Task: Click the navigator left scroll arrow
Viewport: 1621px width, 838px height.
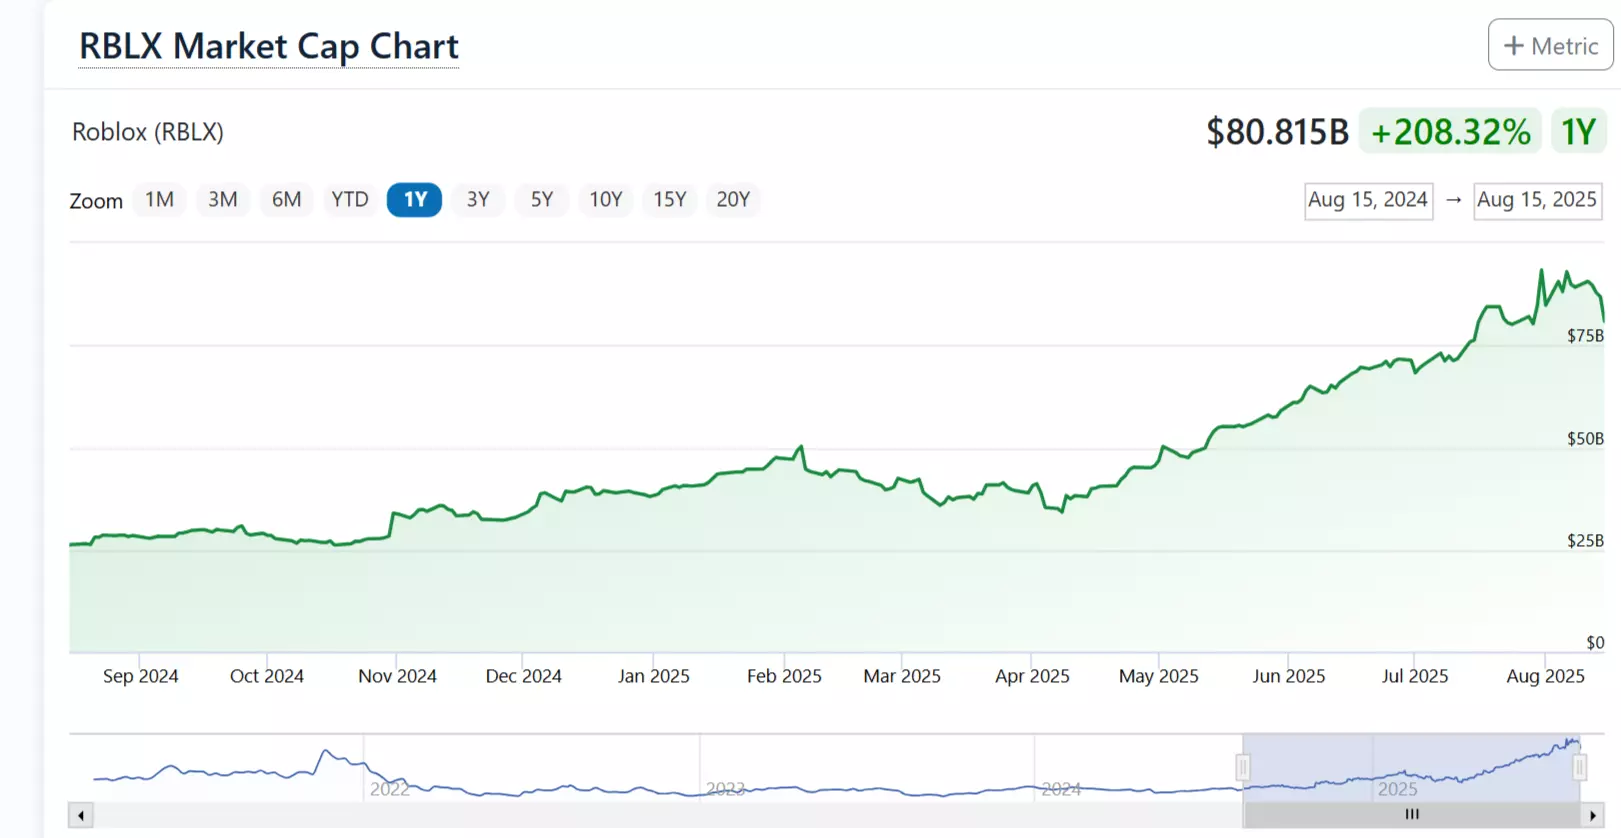Action: pyautogui.click(x=81, y=815)
